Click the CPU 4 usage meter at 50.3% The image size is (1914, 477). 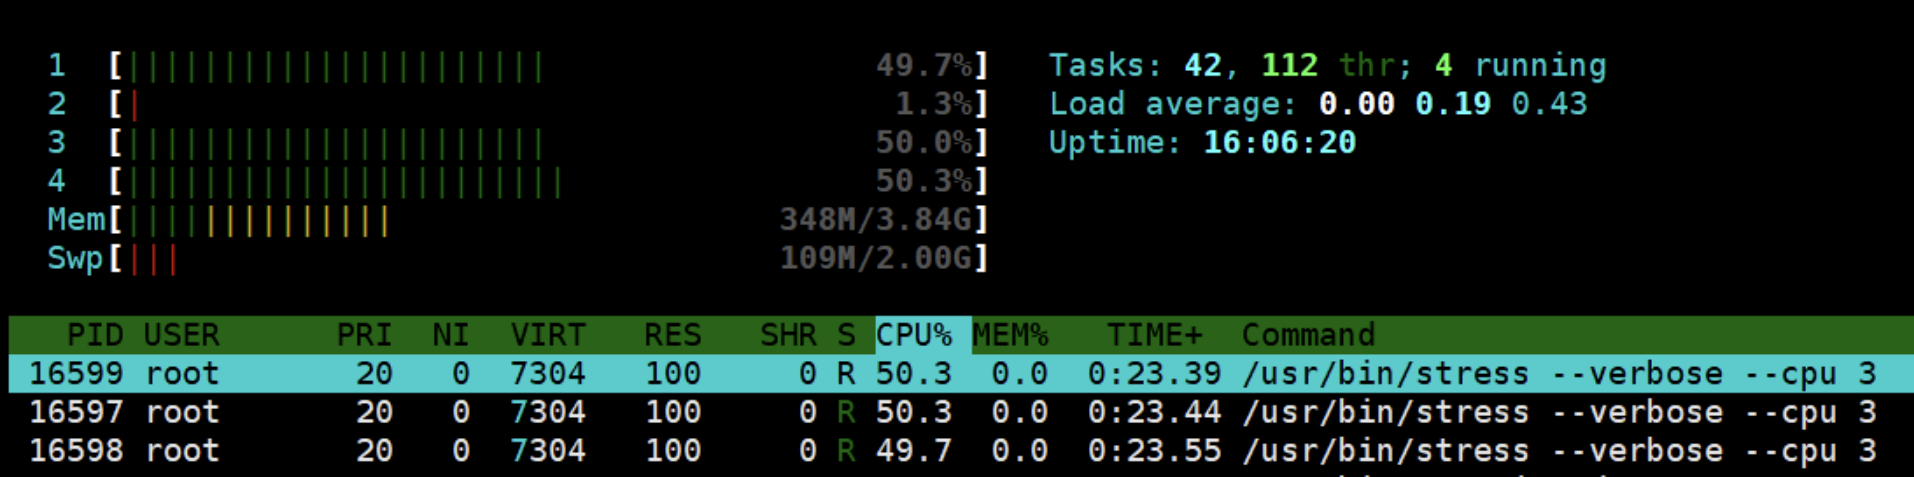point(548,182)
